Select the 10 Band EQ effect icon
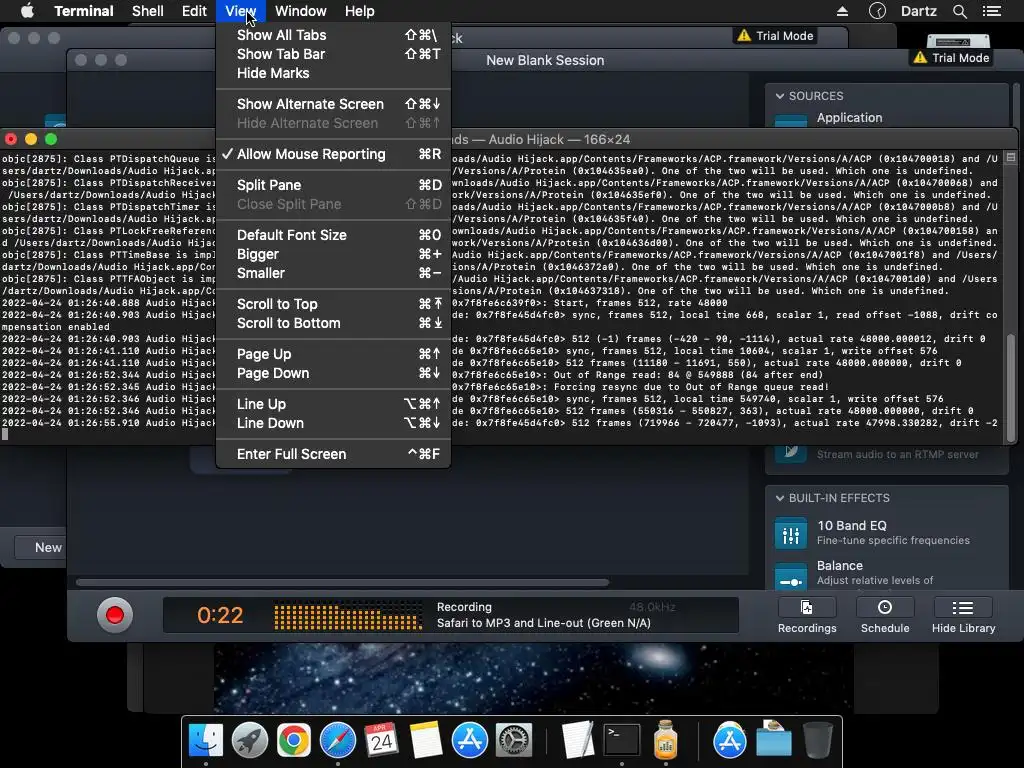The image size is (1024, 768). pyautogui.click(x=791, y=534)
